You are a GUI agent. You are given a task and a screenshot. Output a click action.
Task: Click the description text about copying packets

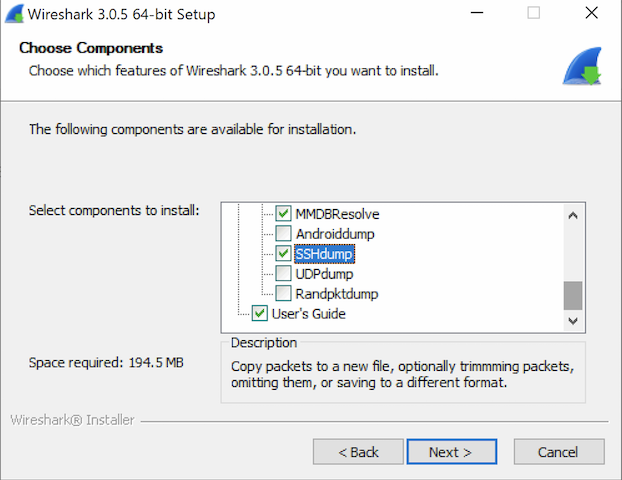tap(402, 374)
